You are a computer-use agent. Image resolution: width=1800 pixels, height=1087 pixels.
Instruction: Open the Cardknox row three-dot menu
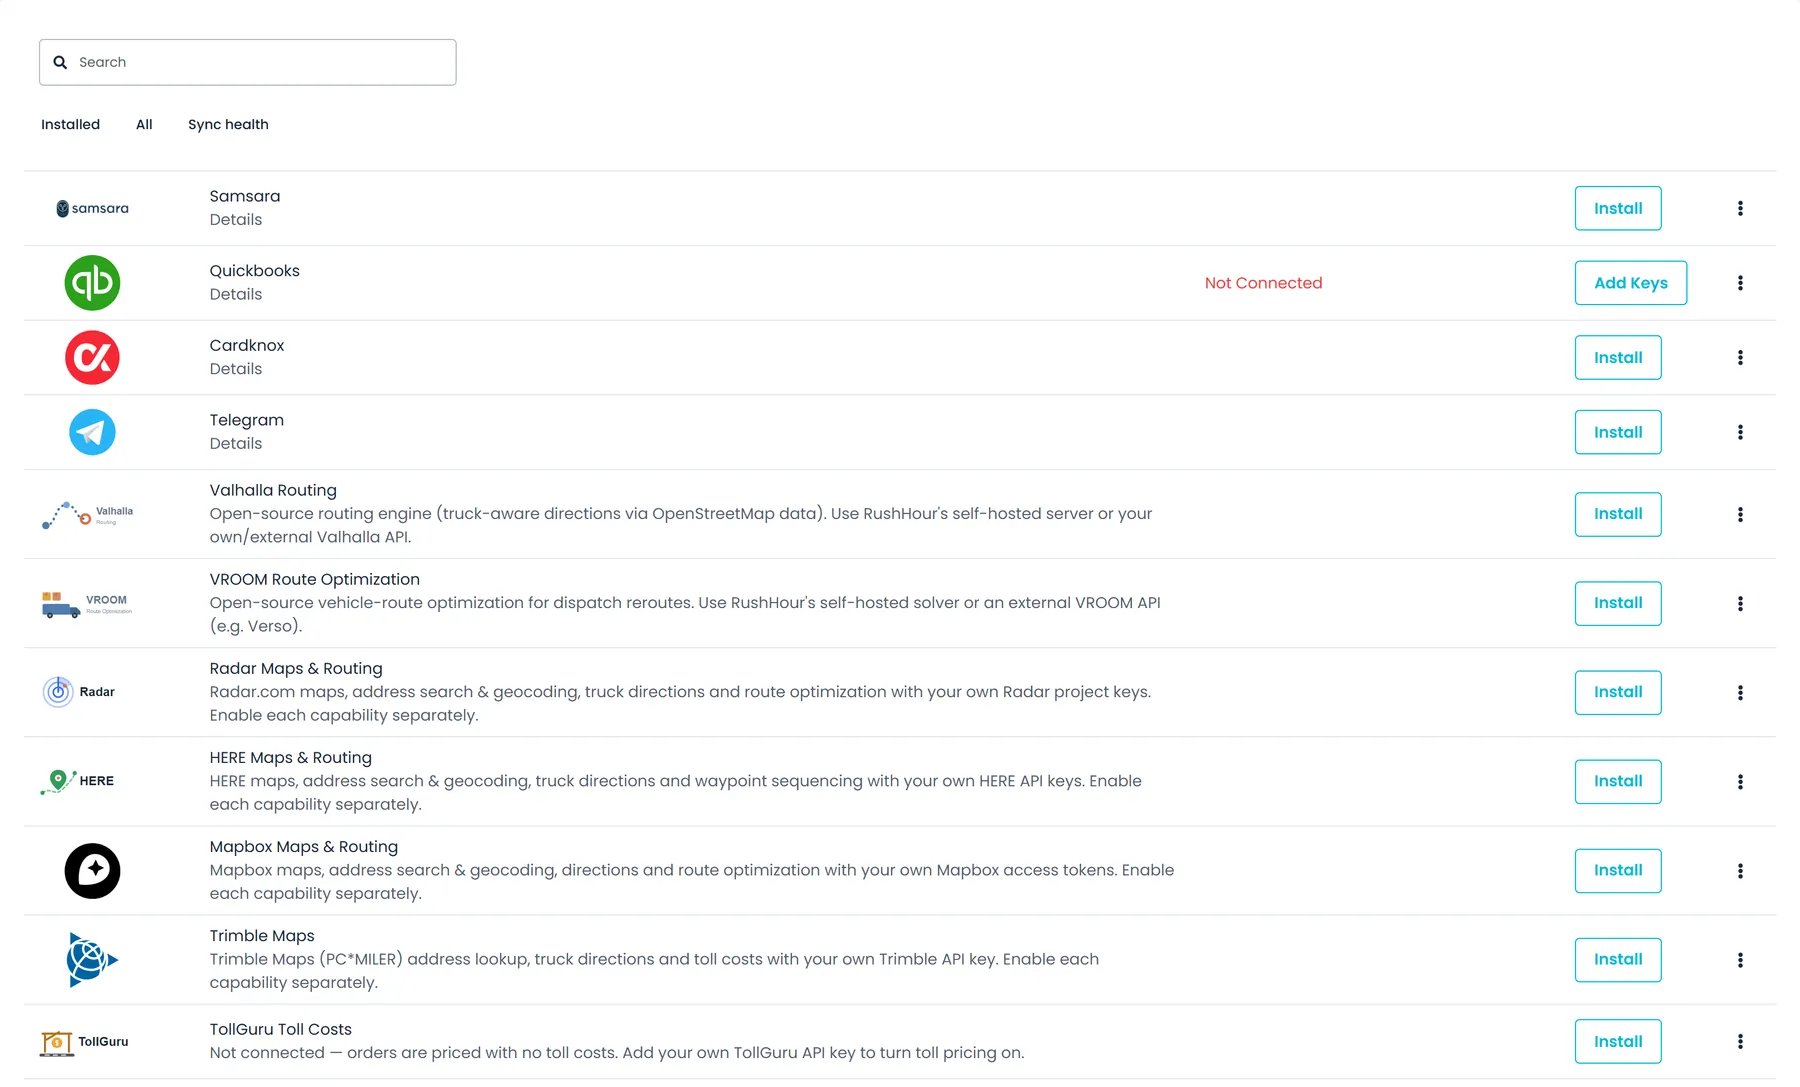point(1740,357)
